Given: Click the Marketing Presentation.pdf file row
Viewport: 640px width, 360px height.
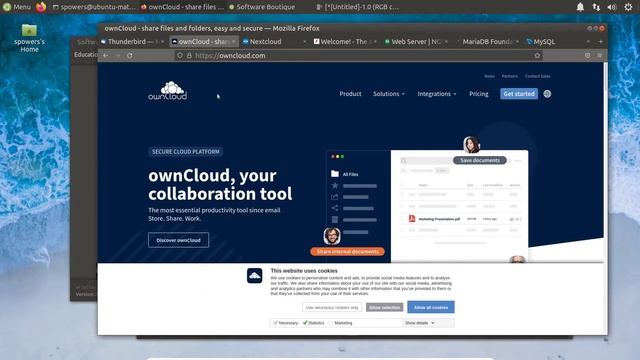Looking at the screenshot, I should [461, 219].
